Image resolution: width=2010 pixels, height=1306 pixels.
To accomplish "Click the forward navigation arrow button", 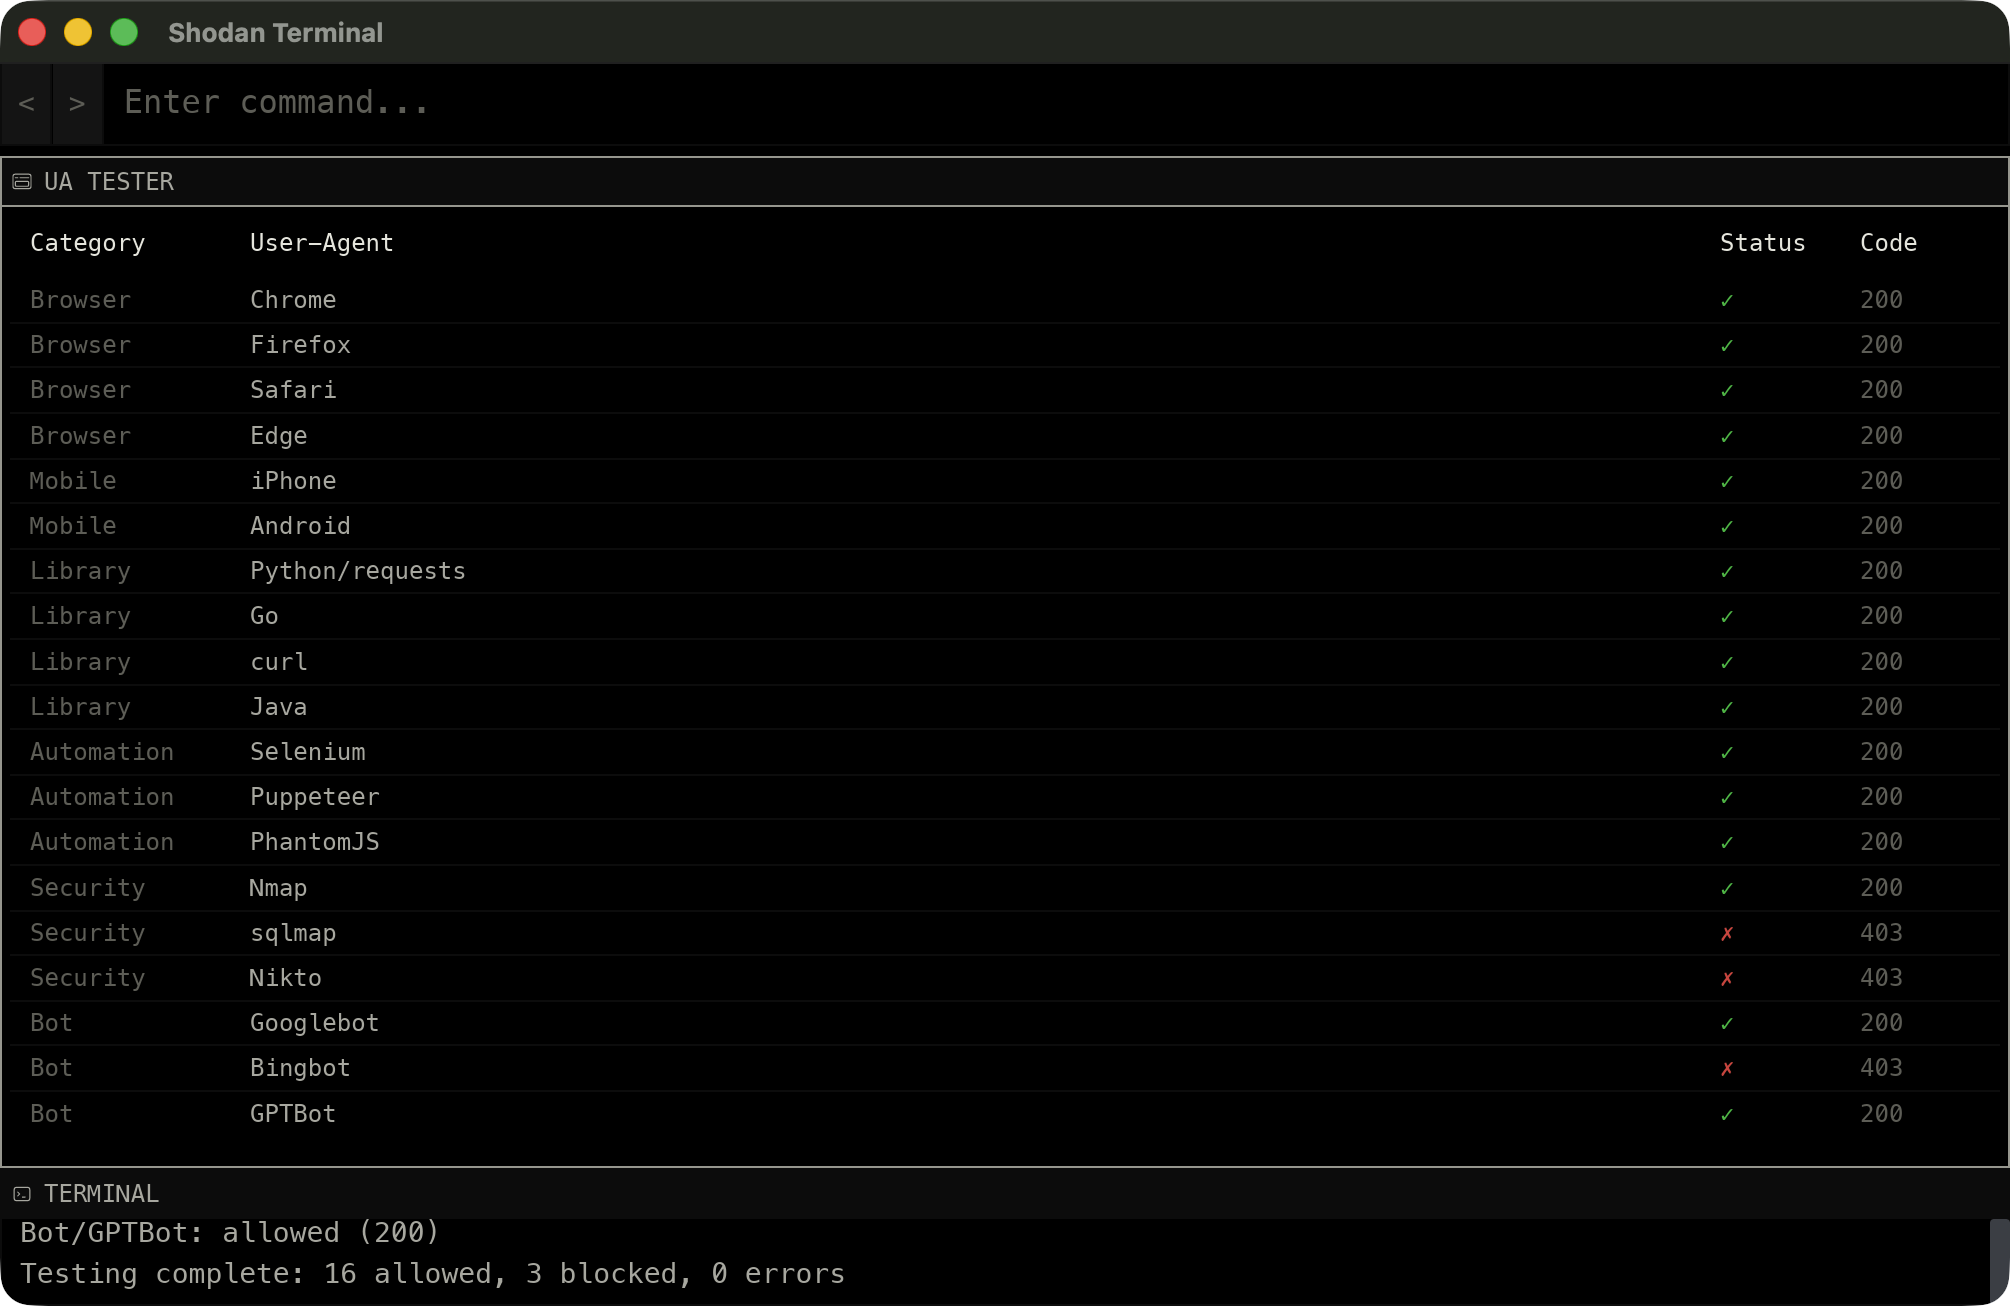I will (x=77, y=103).
